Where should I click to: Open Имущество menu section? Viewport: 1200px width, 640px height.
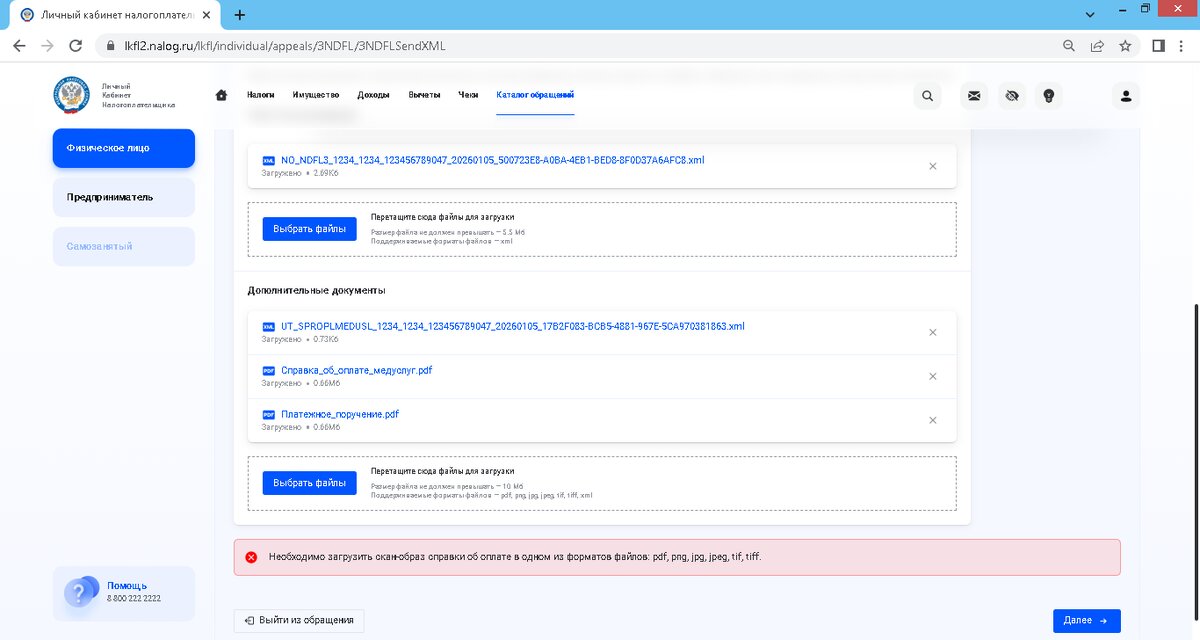click(x=316, y=95)
